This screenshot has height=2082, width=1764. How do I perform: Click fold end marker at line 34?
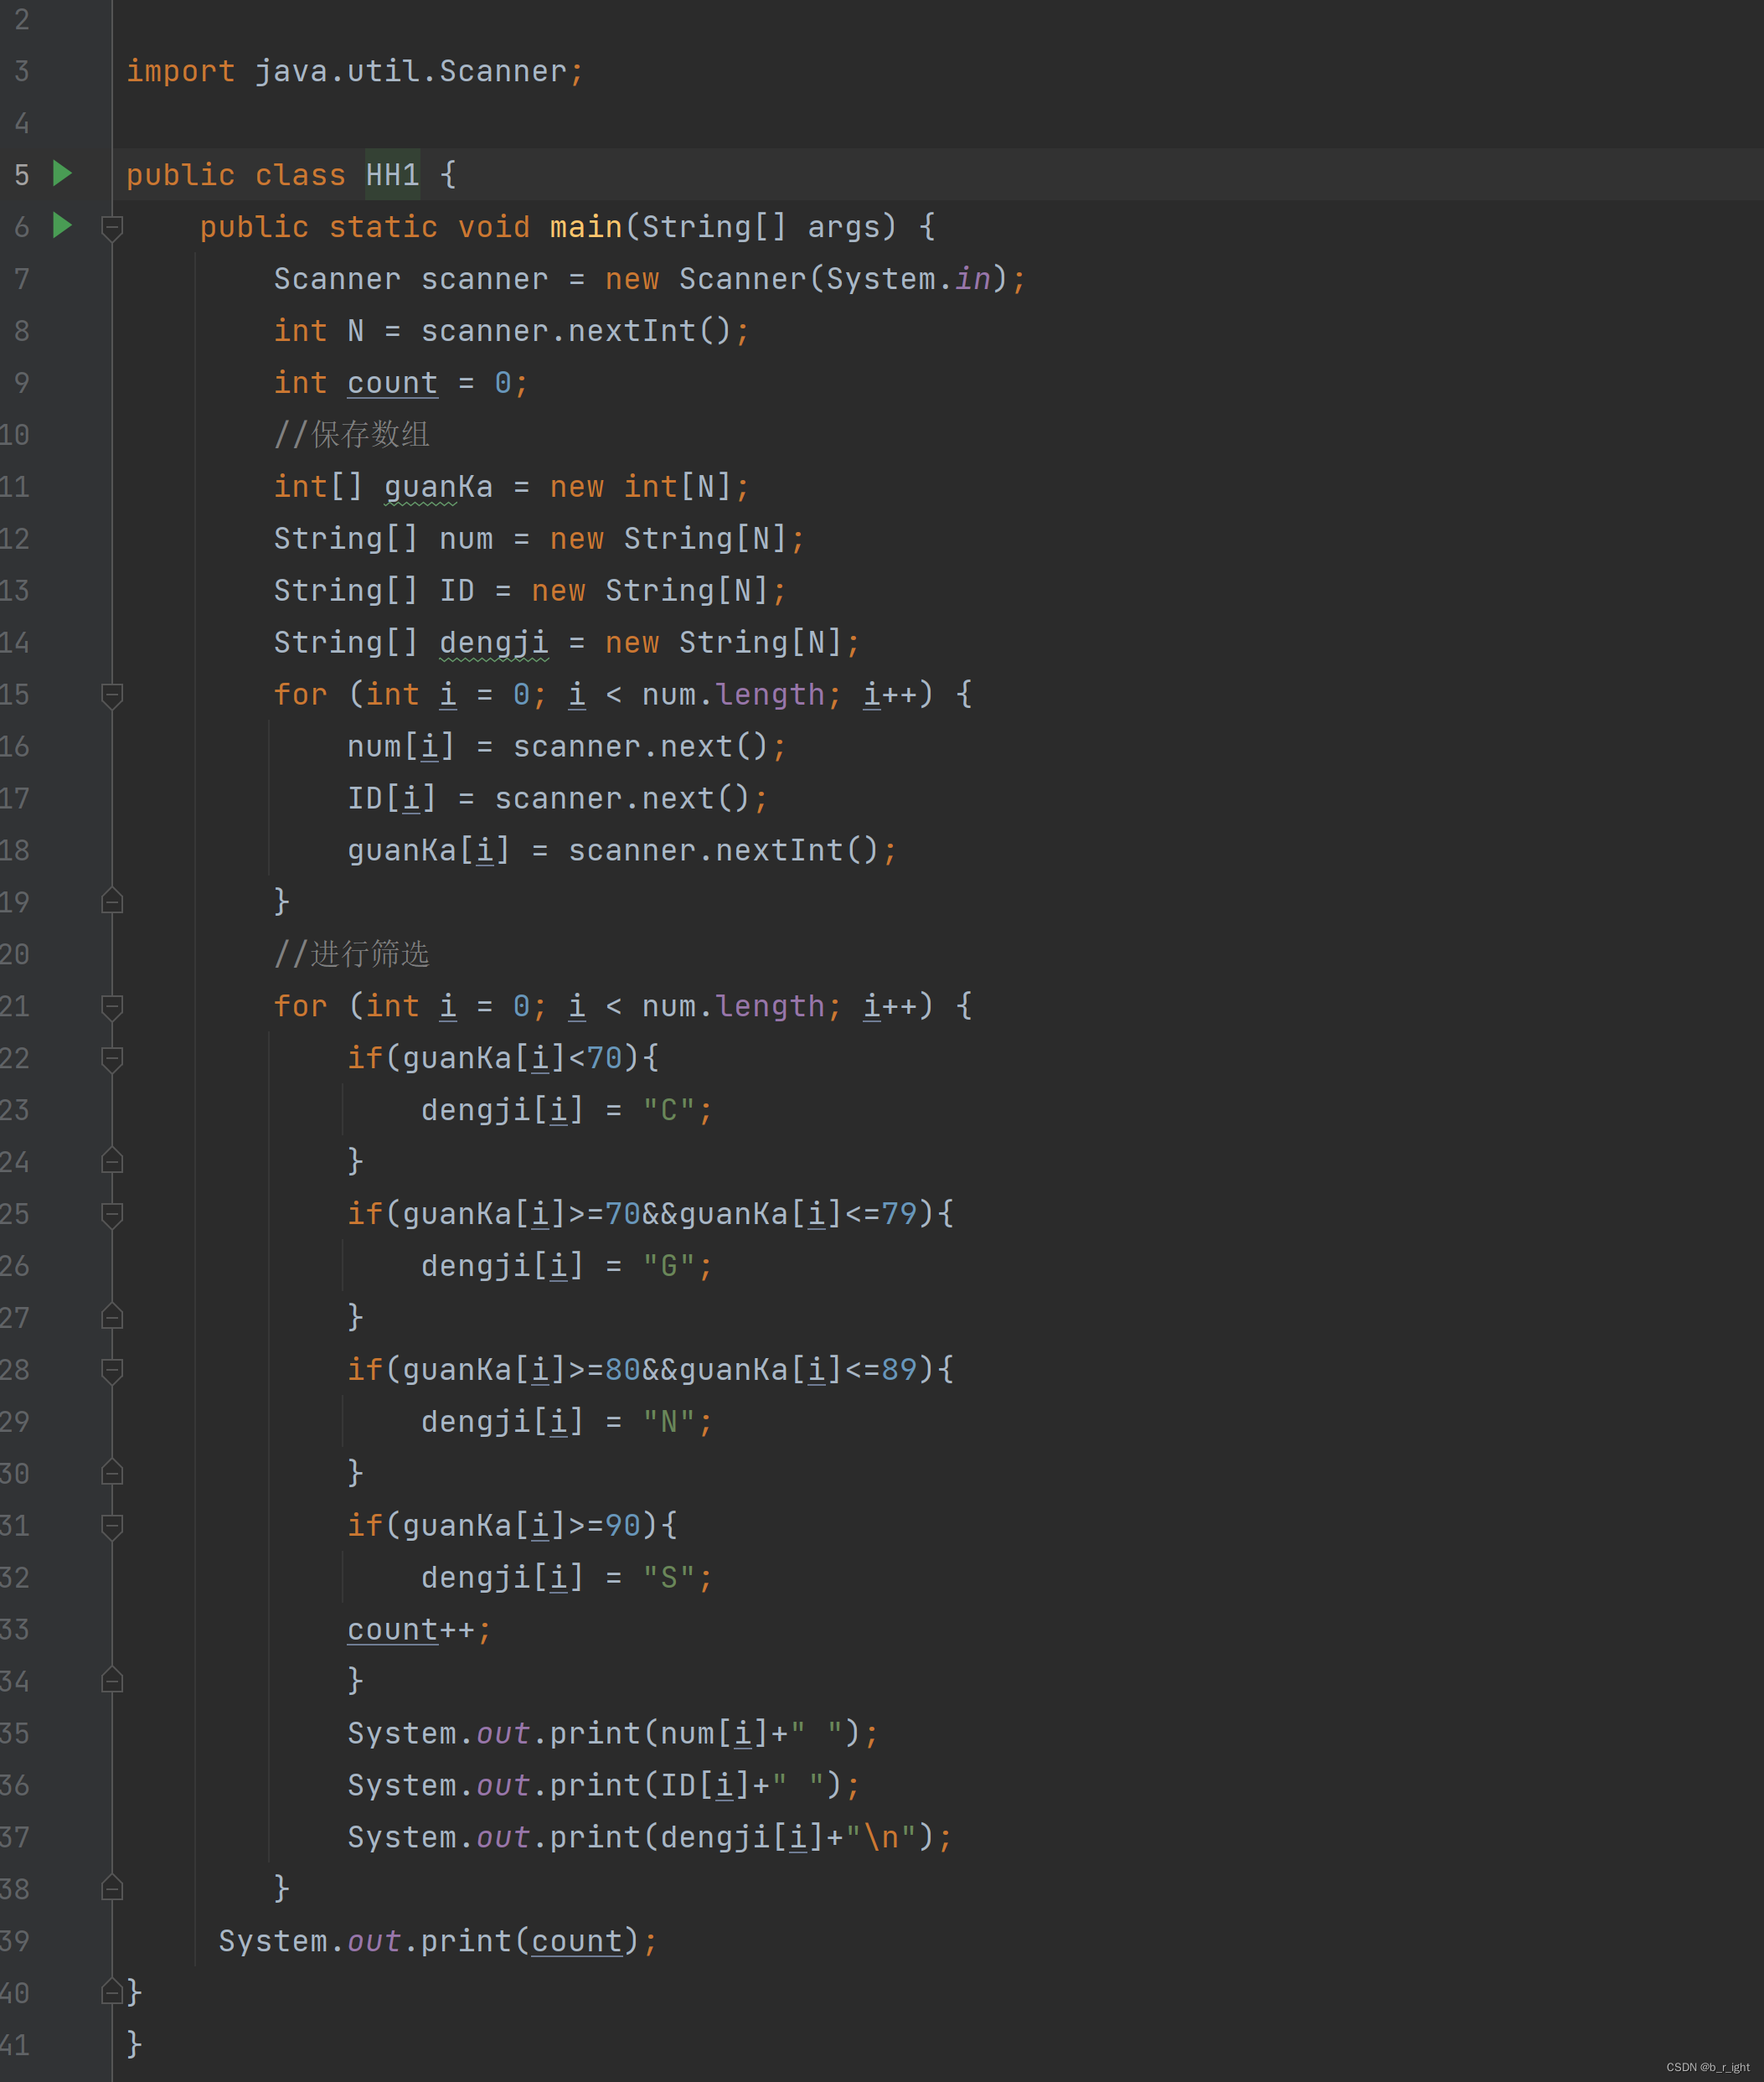112,1680
